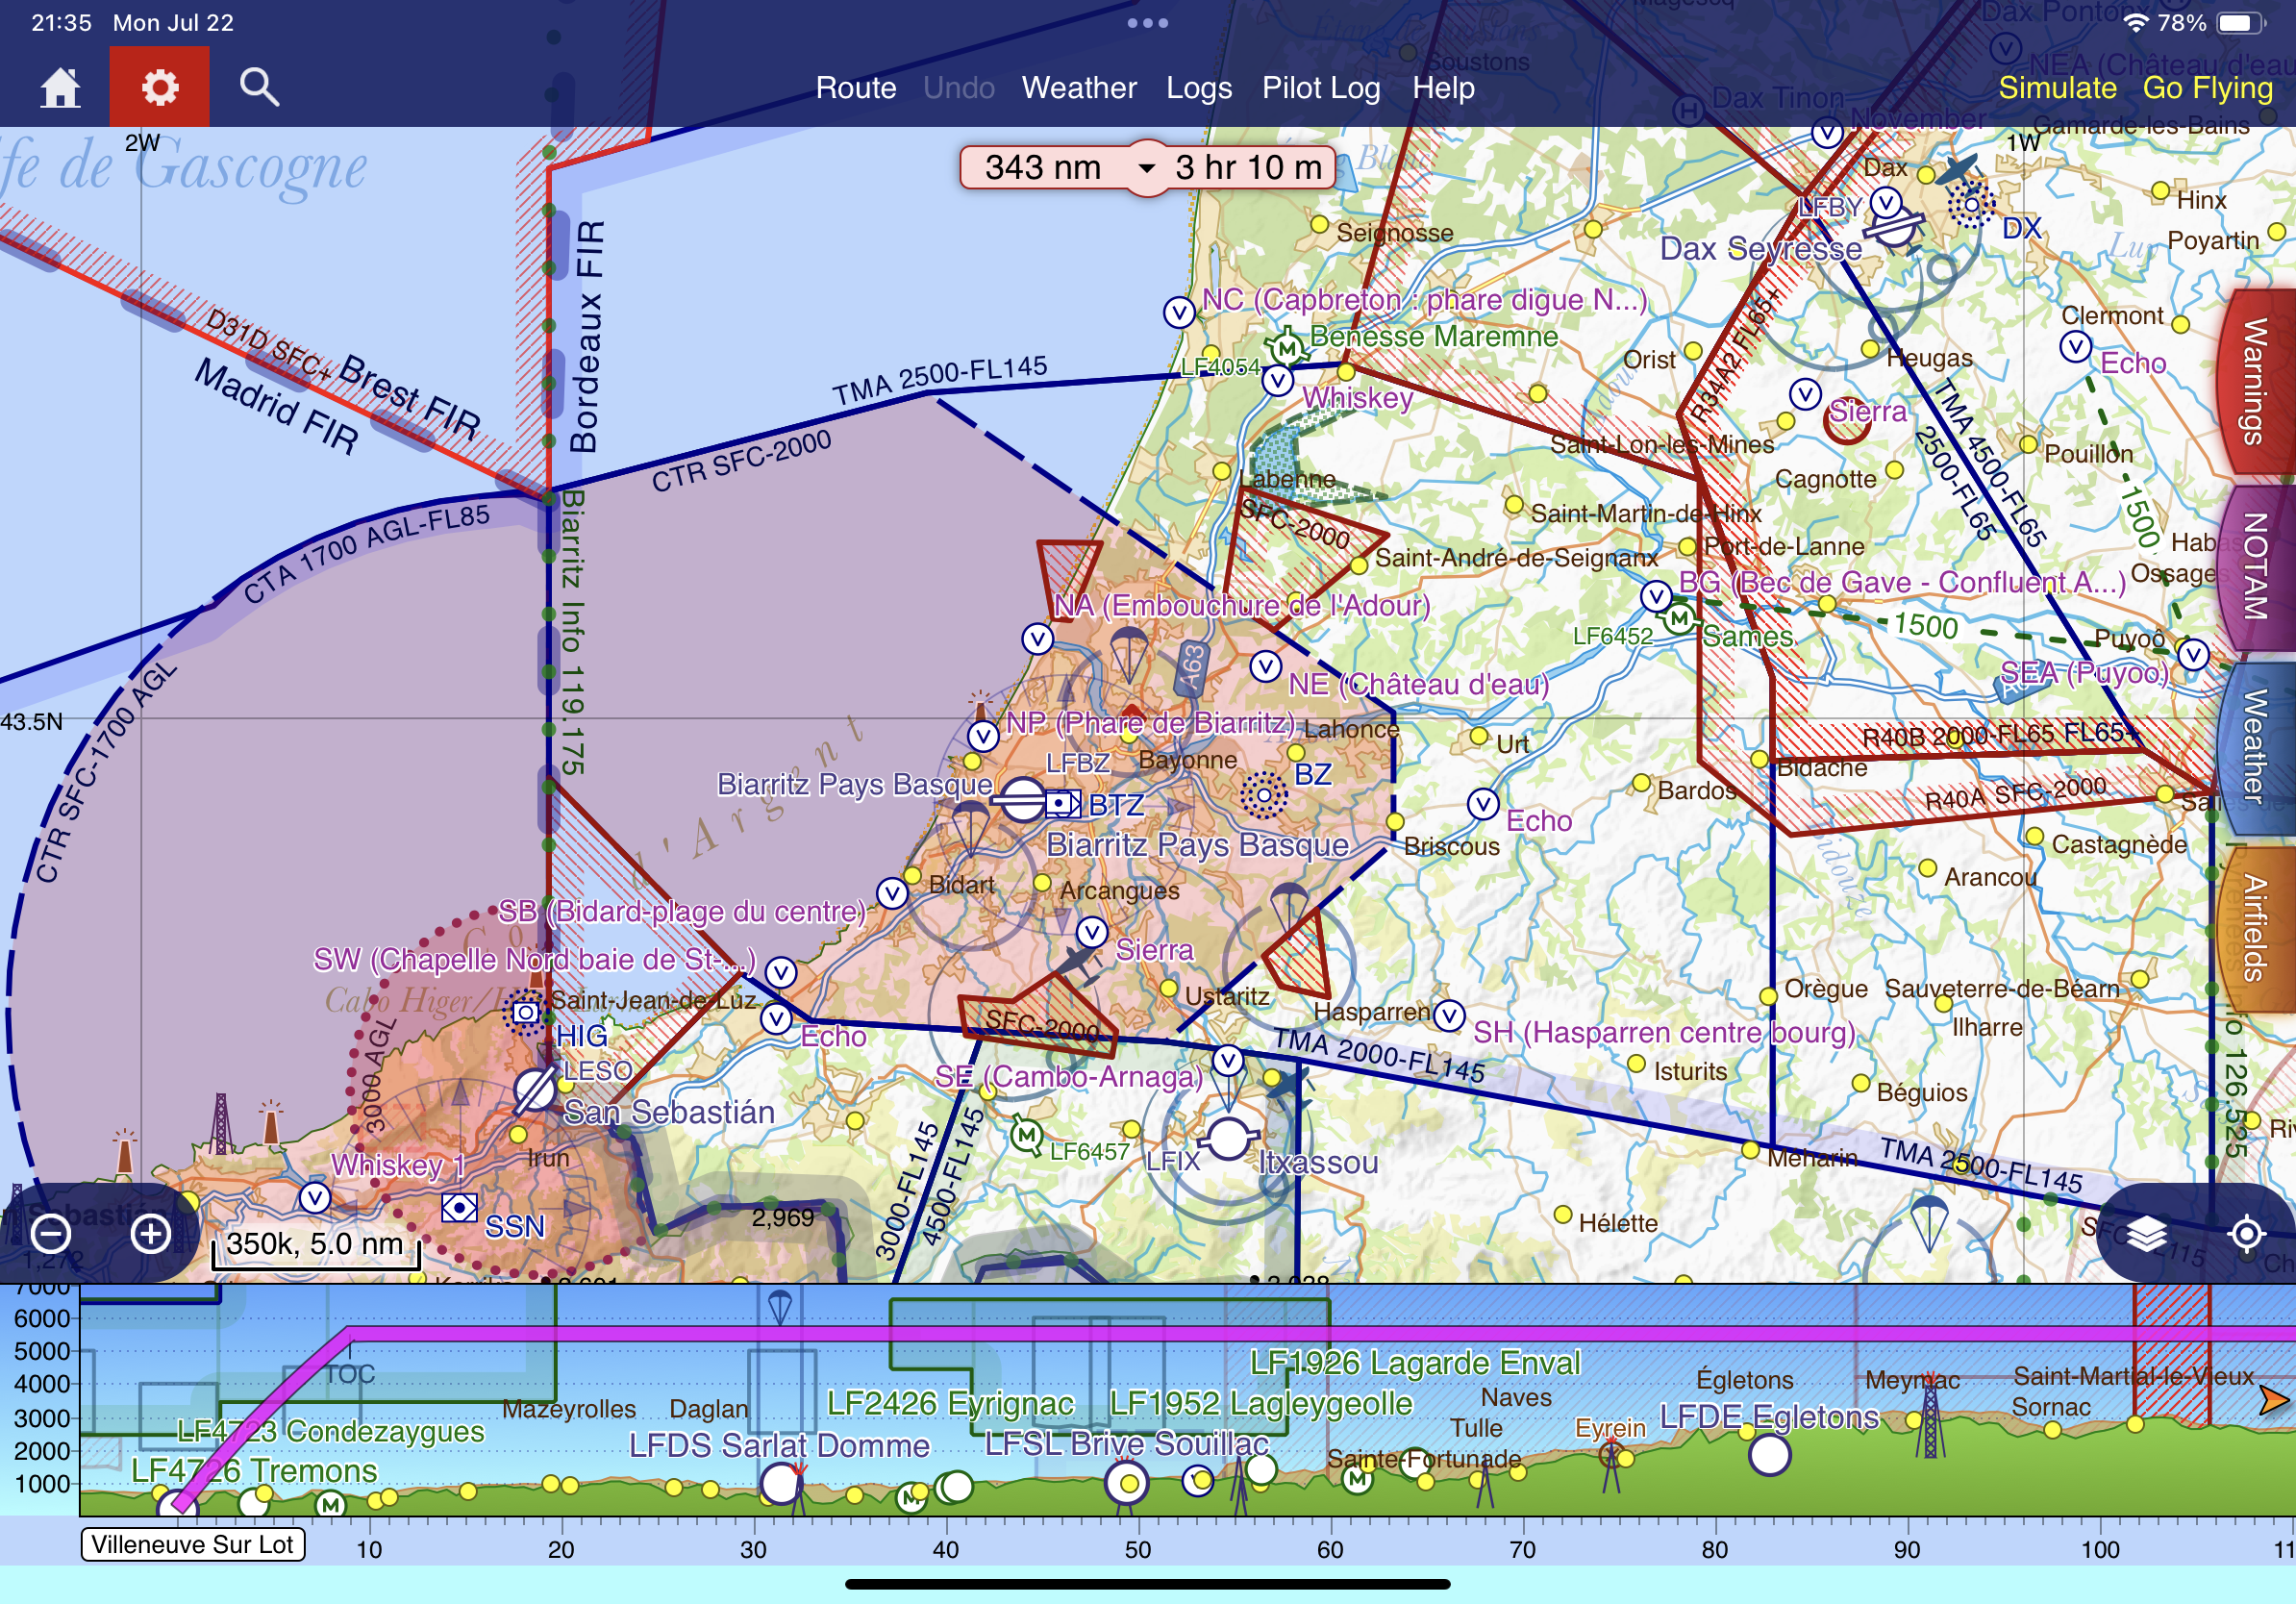
Task: Tap the Itxassou LFIX airfield symbol
Action: click(x=1228, y=1138)
